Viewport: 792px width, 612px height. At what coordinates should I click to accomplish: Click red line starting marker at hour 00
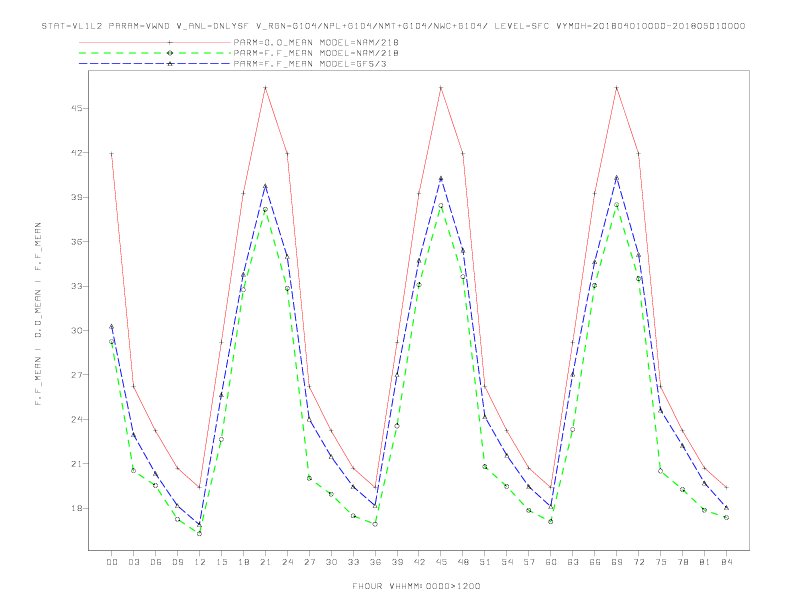coord(112,154)
